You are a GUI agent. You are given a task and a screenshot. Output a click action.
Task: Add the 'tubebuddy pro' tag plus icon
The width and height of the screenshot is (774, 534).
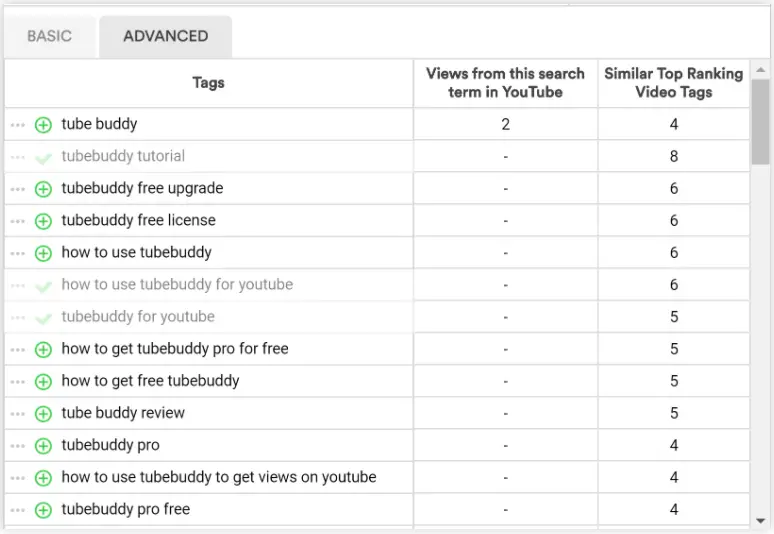(43, 445)
